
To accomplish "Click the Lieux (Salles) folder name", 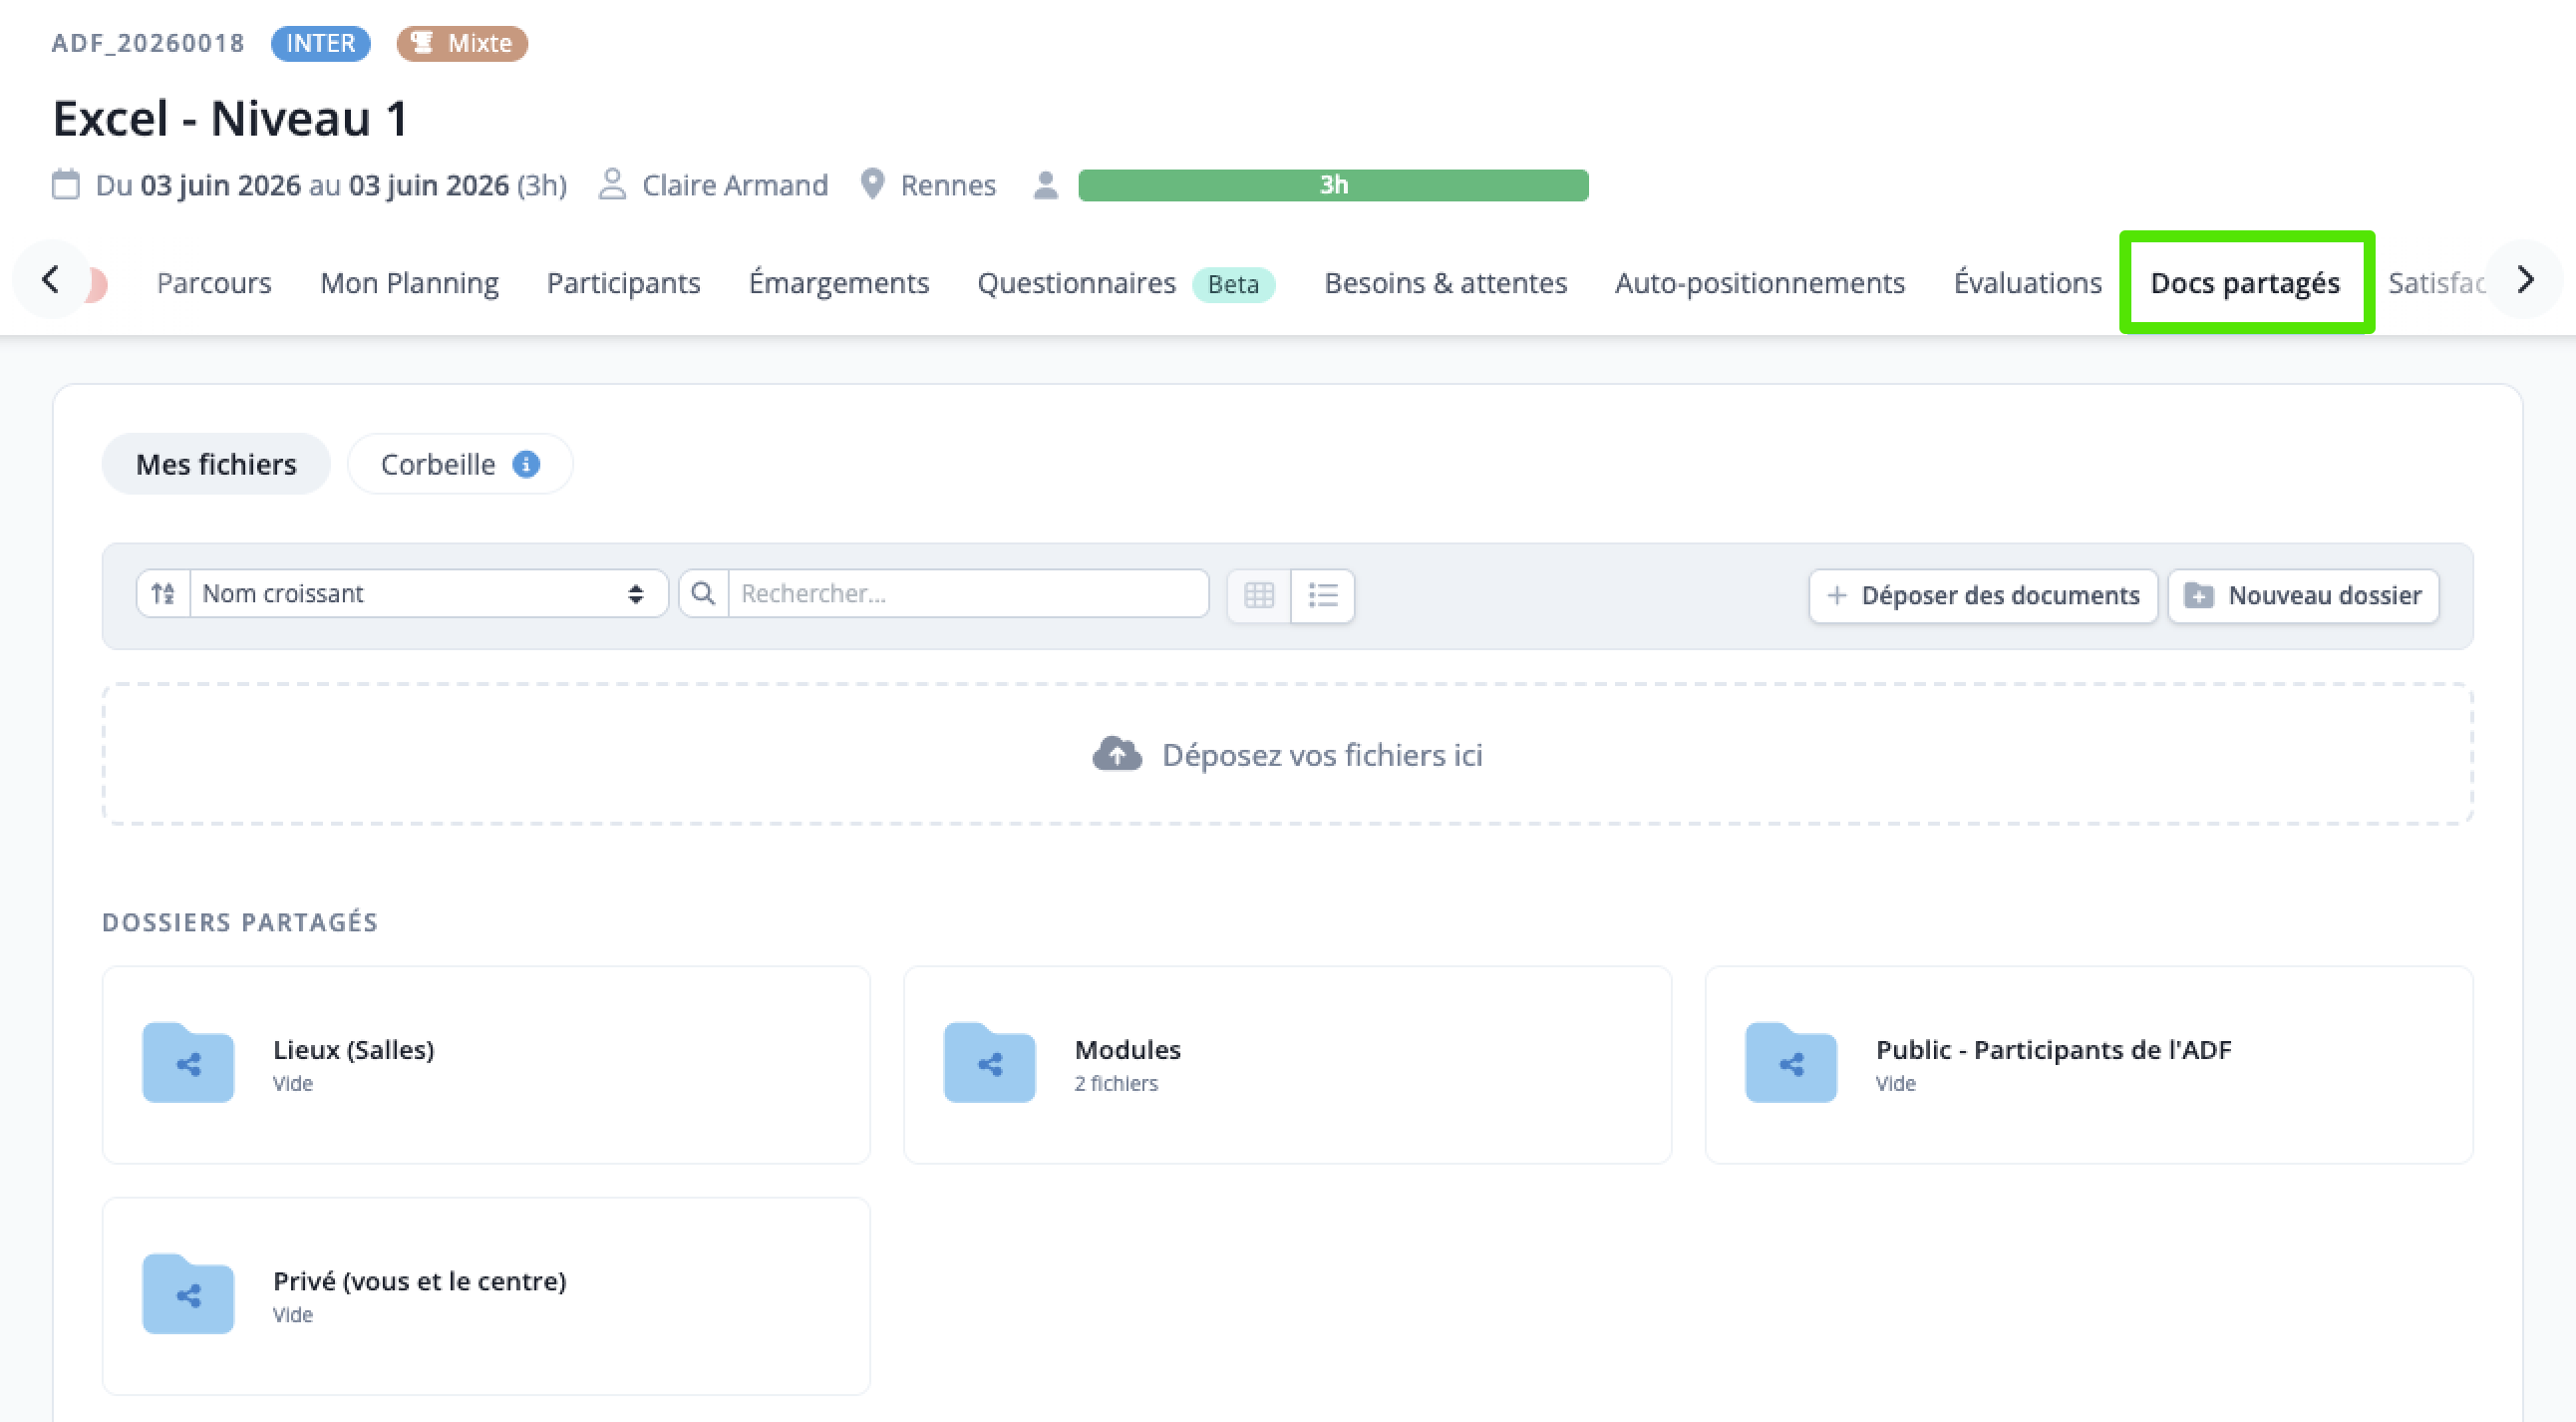I will tap(354, 1049).
